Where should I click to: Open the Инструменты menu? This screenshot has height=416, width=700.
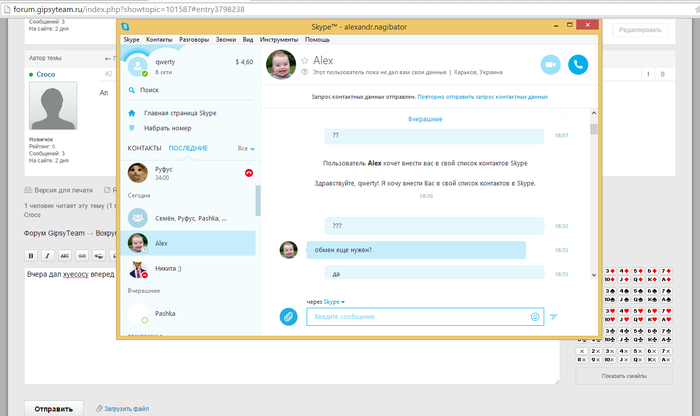(279, 40)
